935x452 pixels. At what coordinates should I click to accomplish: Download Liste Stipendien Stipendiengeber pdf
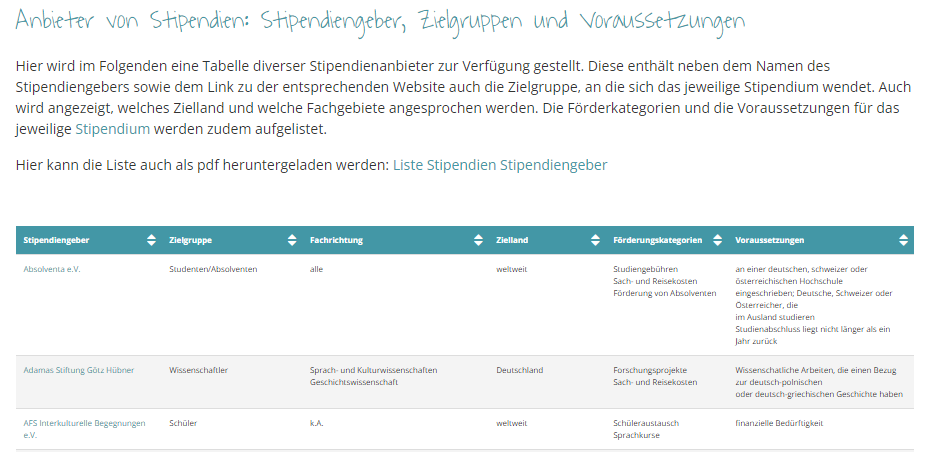click(x=499, y=164)
